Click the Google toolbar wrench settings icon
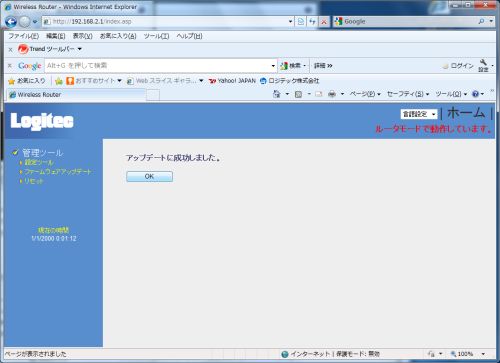 click(x=483, y=62)
